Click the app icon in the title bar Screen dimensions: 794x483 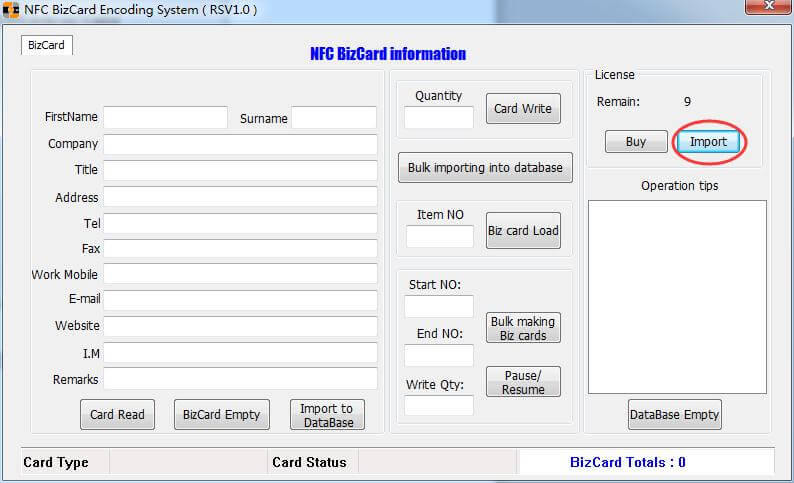click(x=11, y=10)
